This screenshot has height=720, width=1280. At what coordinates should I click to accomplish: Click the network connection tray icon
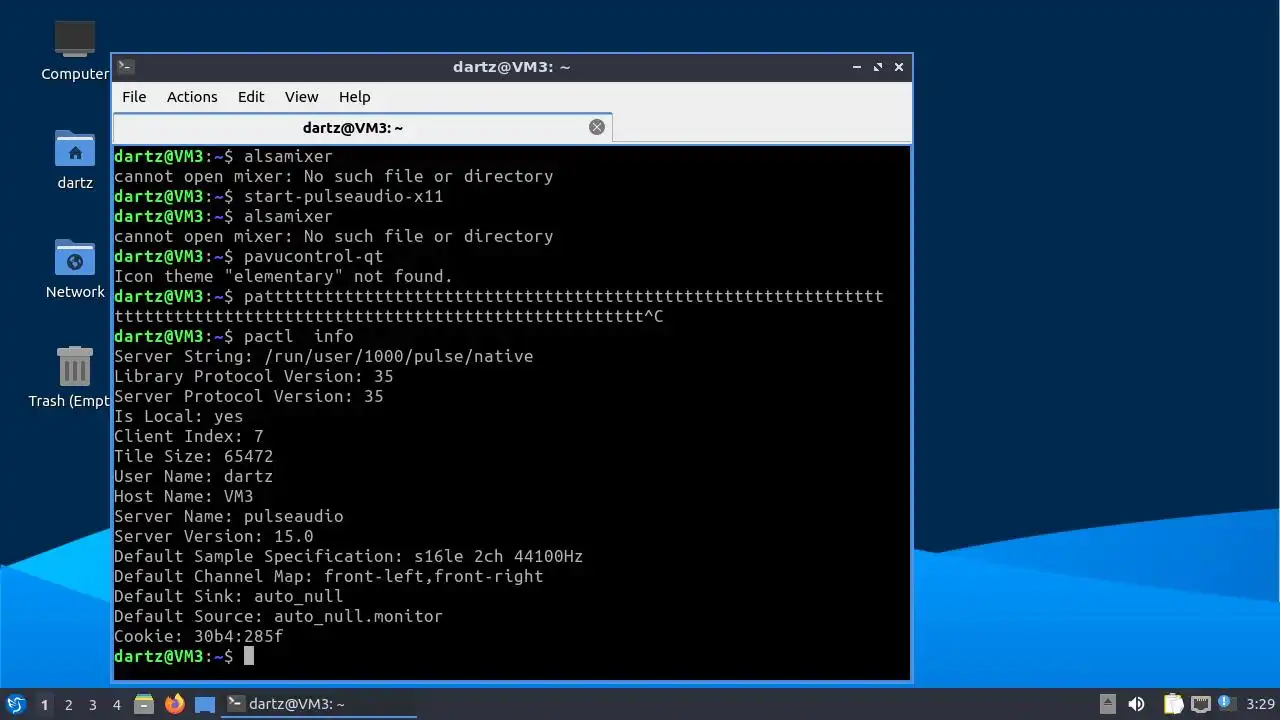[1200, 704]
